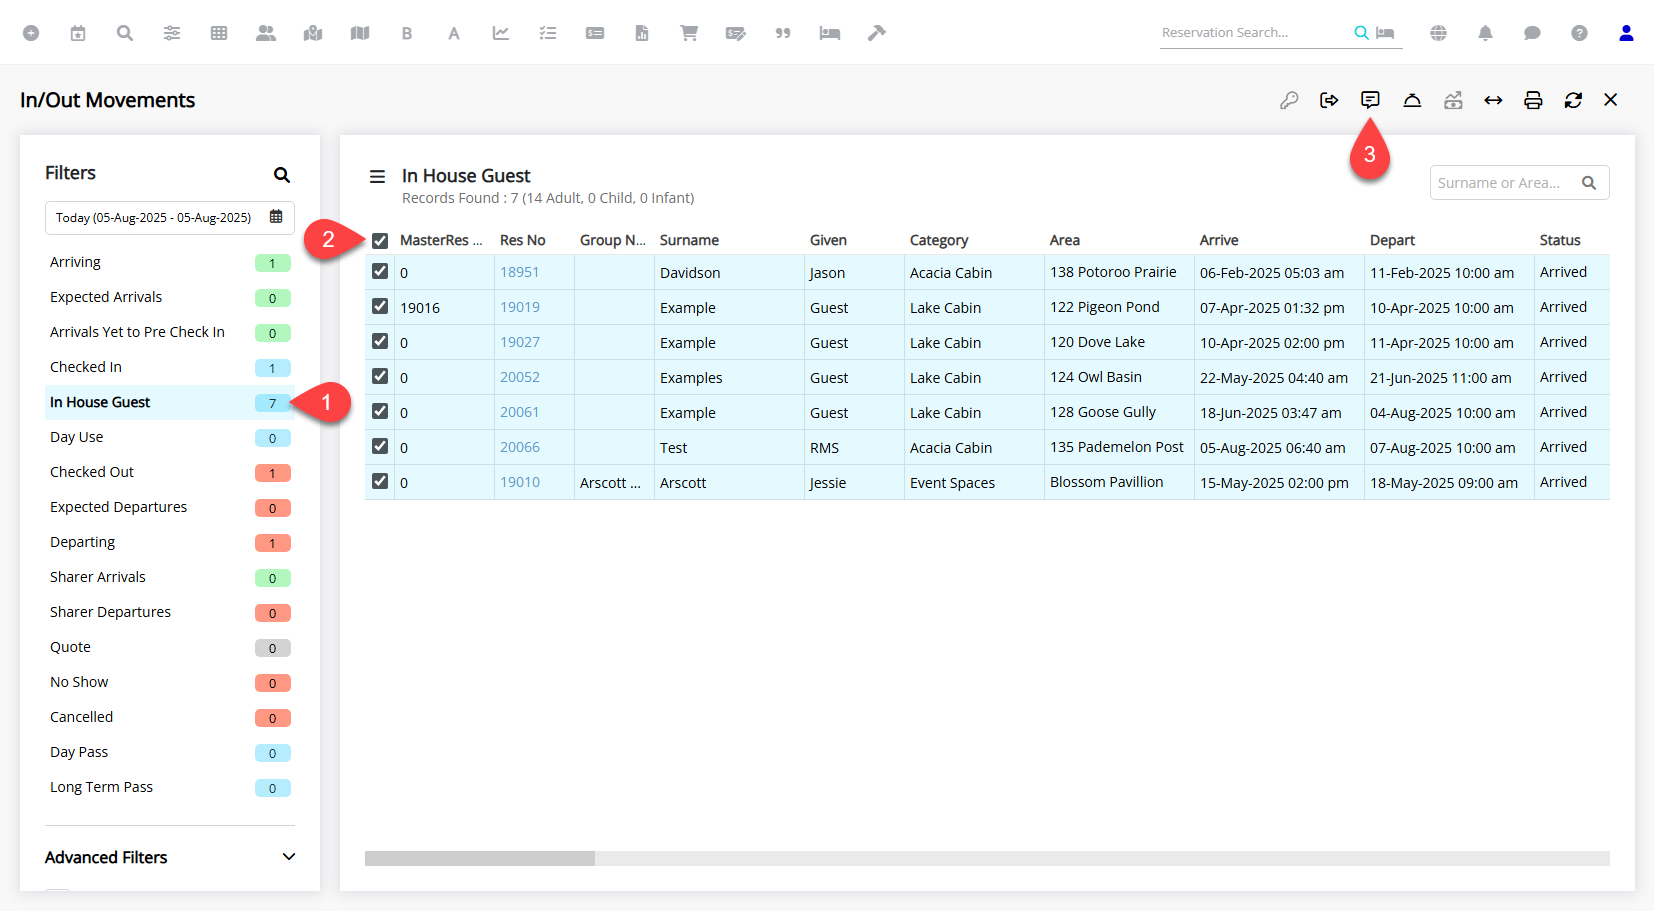Viewport: 1654px width, 911px height.
Task: Uncheck the Davidson reservation 18951 checkbox
Action: click(x=380, y=271)
